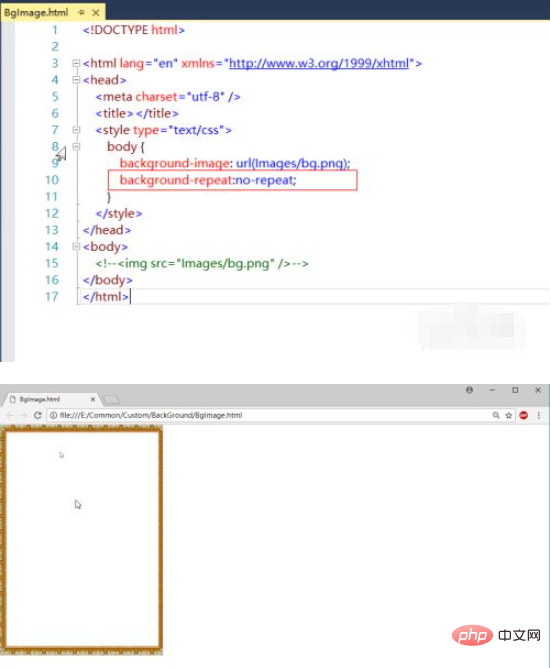Bookmark this page with star icon
Image resolution: width=551 pixels, height=668 pixels.
[508, 415]
